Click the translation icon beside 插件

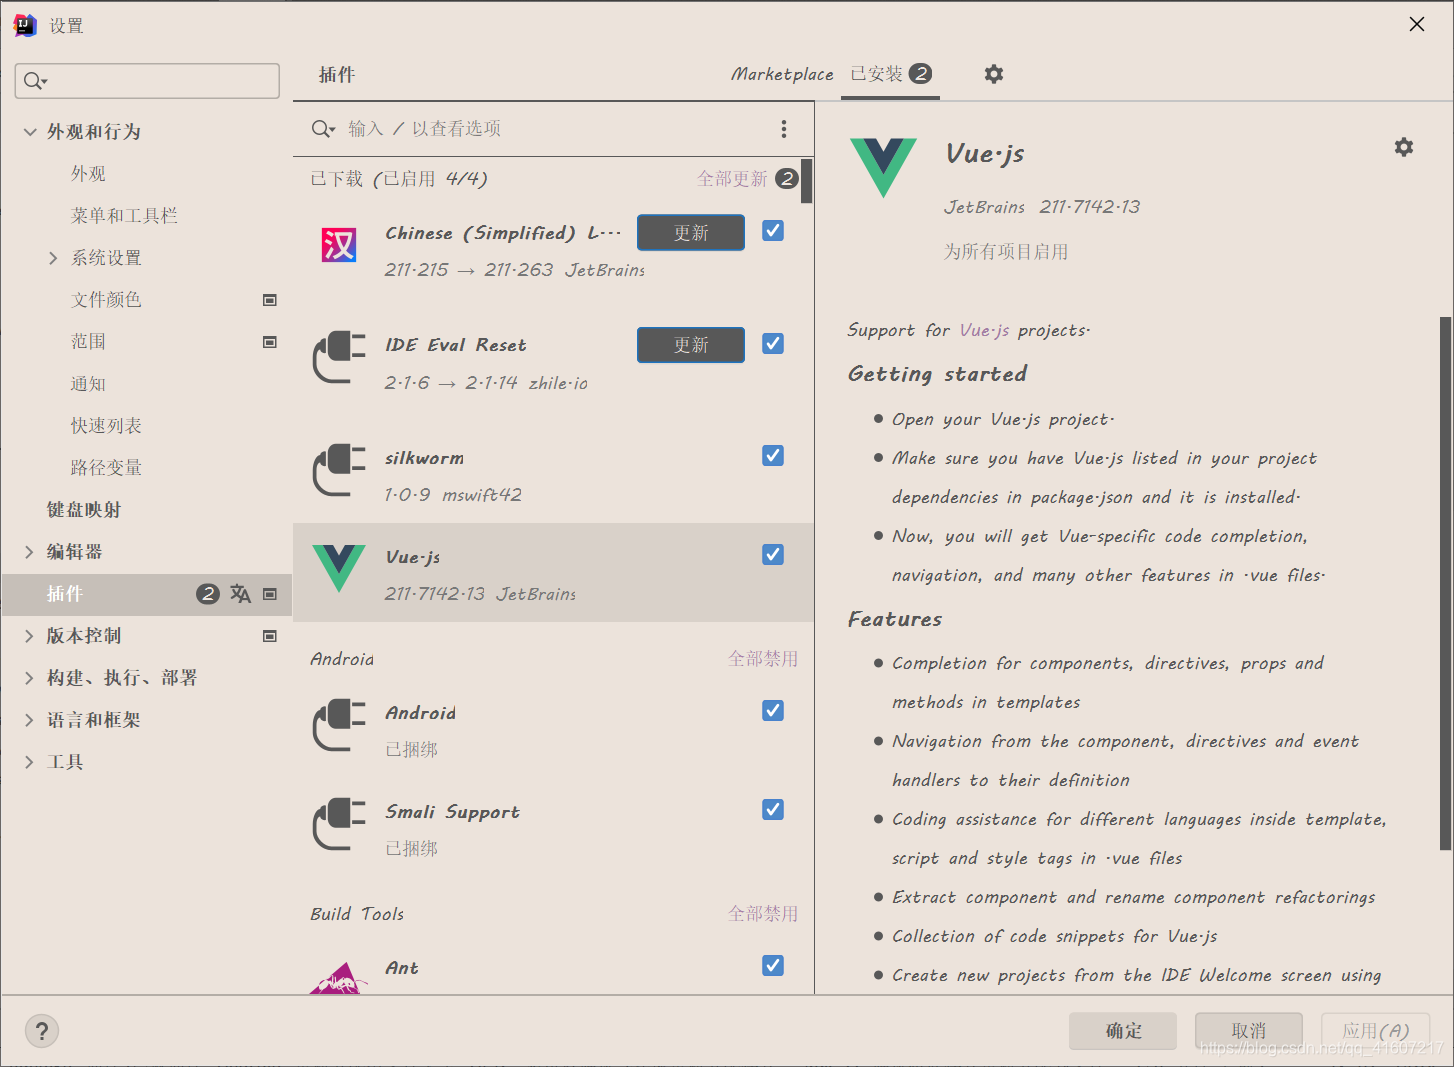240,593
